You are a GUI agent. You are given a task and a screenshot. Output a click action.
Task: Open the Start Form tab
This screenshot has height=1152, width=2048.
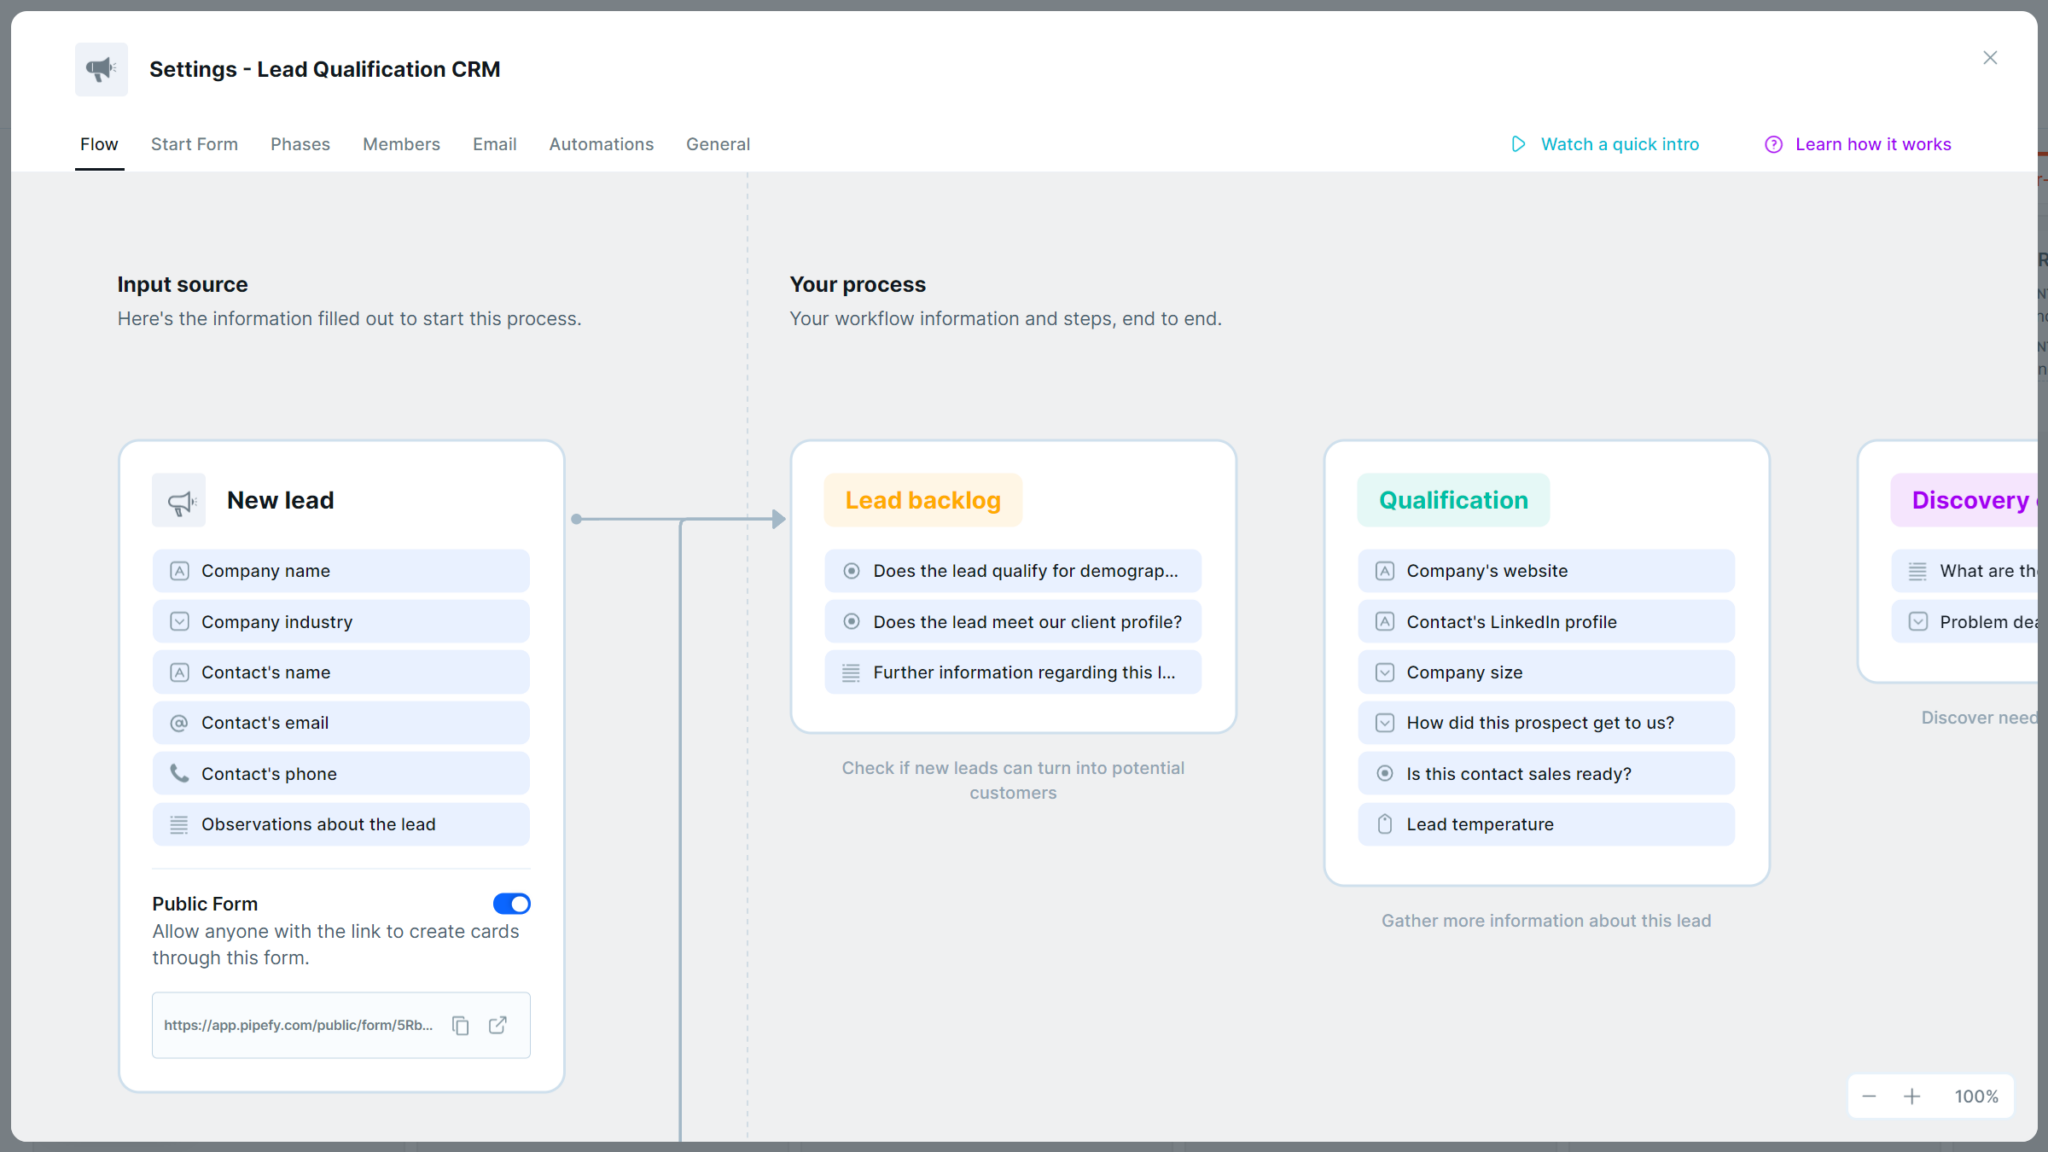point(194,144)
